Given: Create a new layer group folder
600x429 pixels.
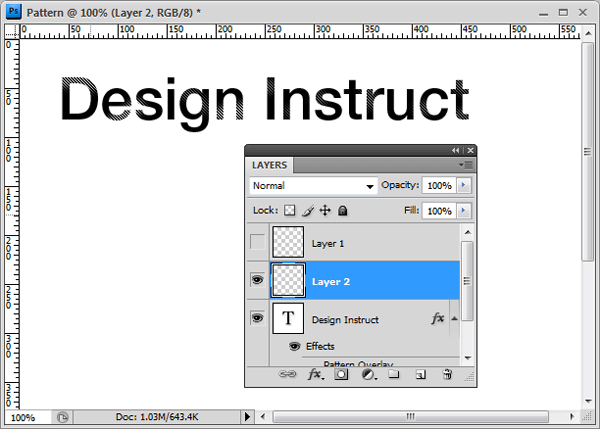Looking at the screenshot, I should point(394,374).
